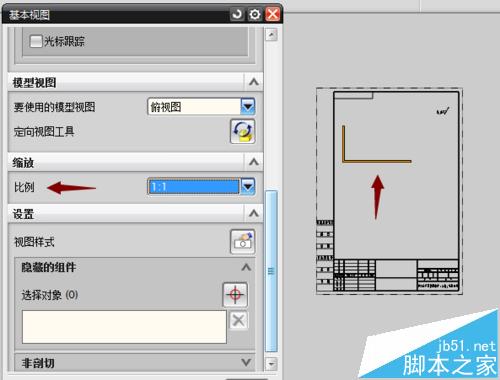Click the 要使用的模型视图 label
The height and width of the screenshot is (380, 500).
tap(54, 107)
